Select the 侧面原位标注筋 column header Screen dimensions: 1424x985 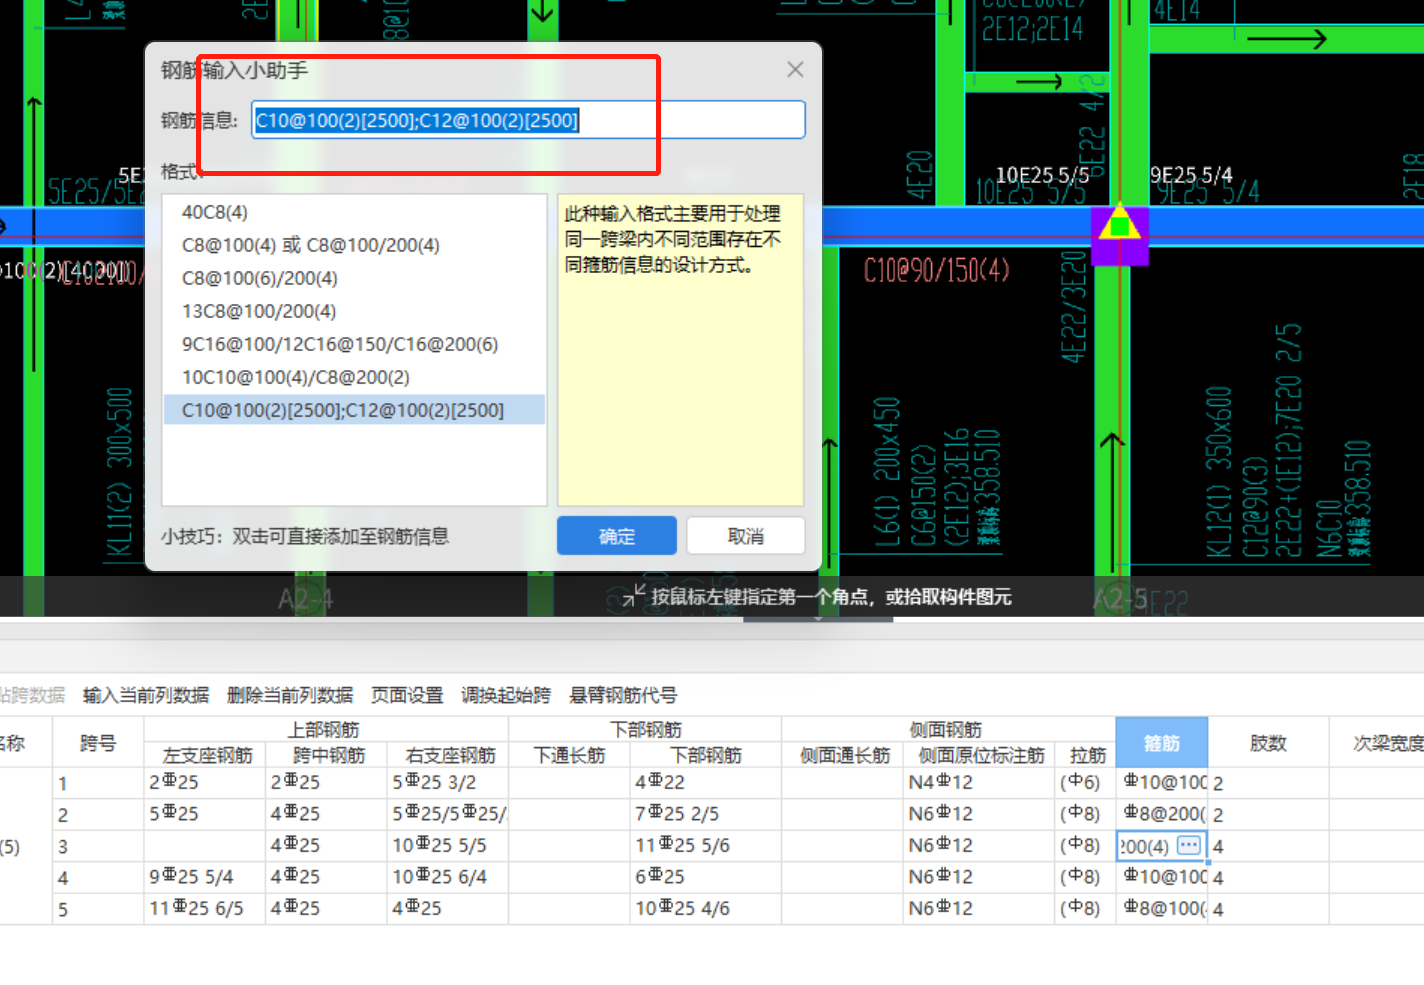click(980, 755)
